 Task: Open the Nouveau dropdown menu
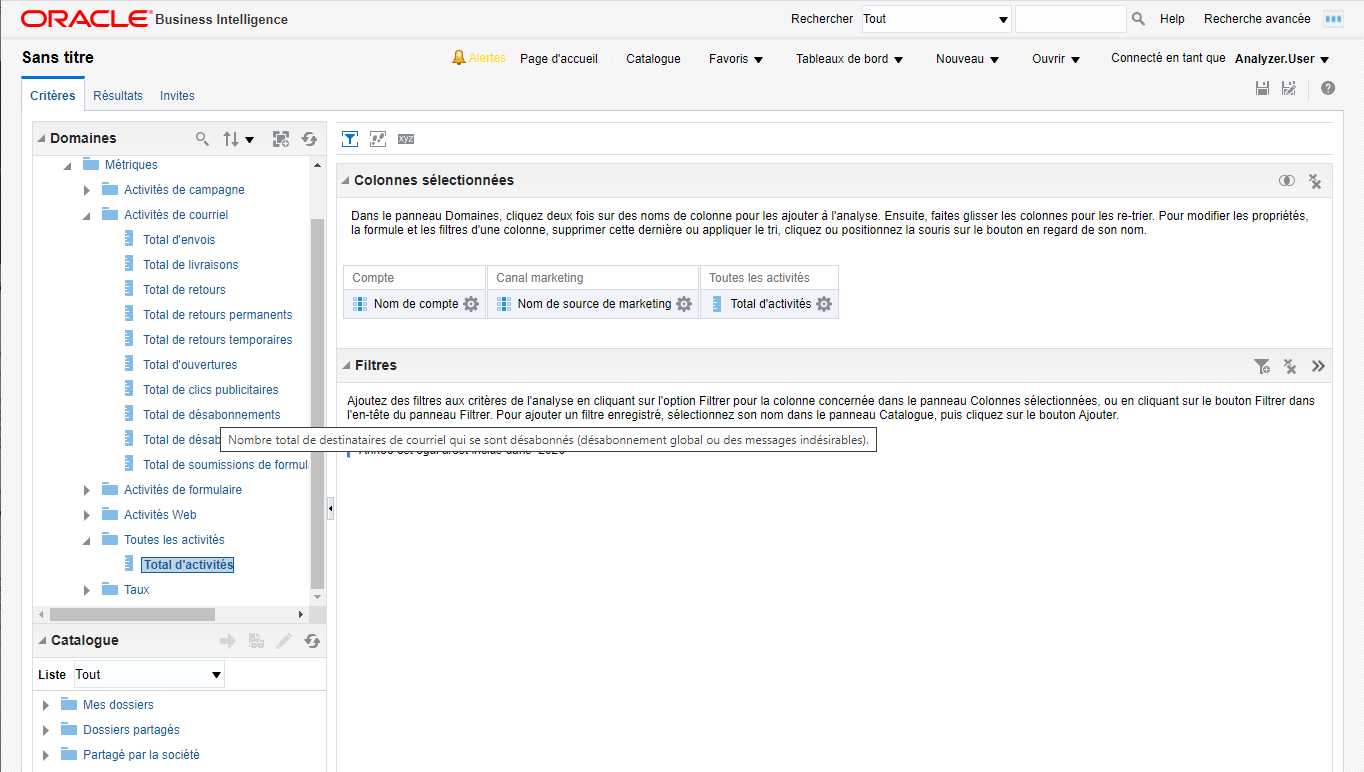[x=967, y=59]
